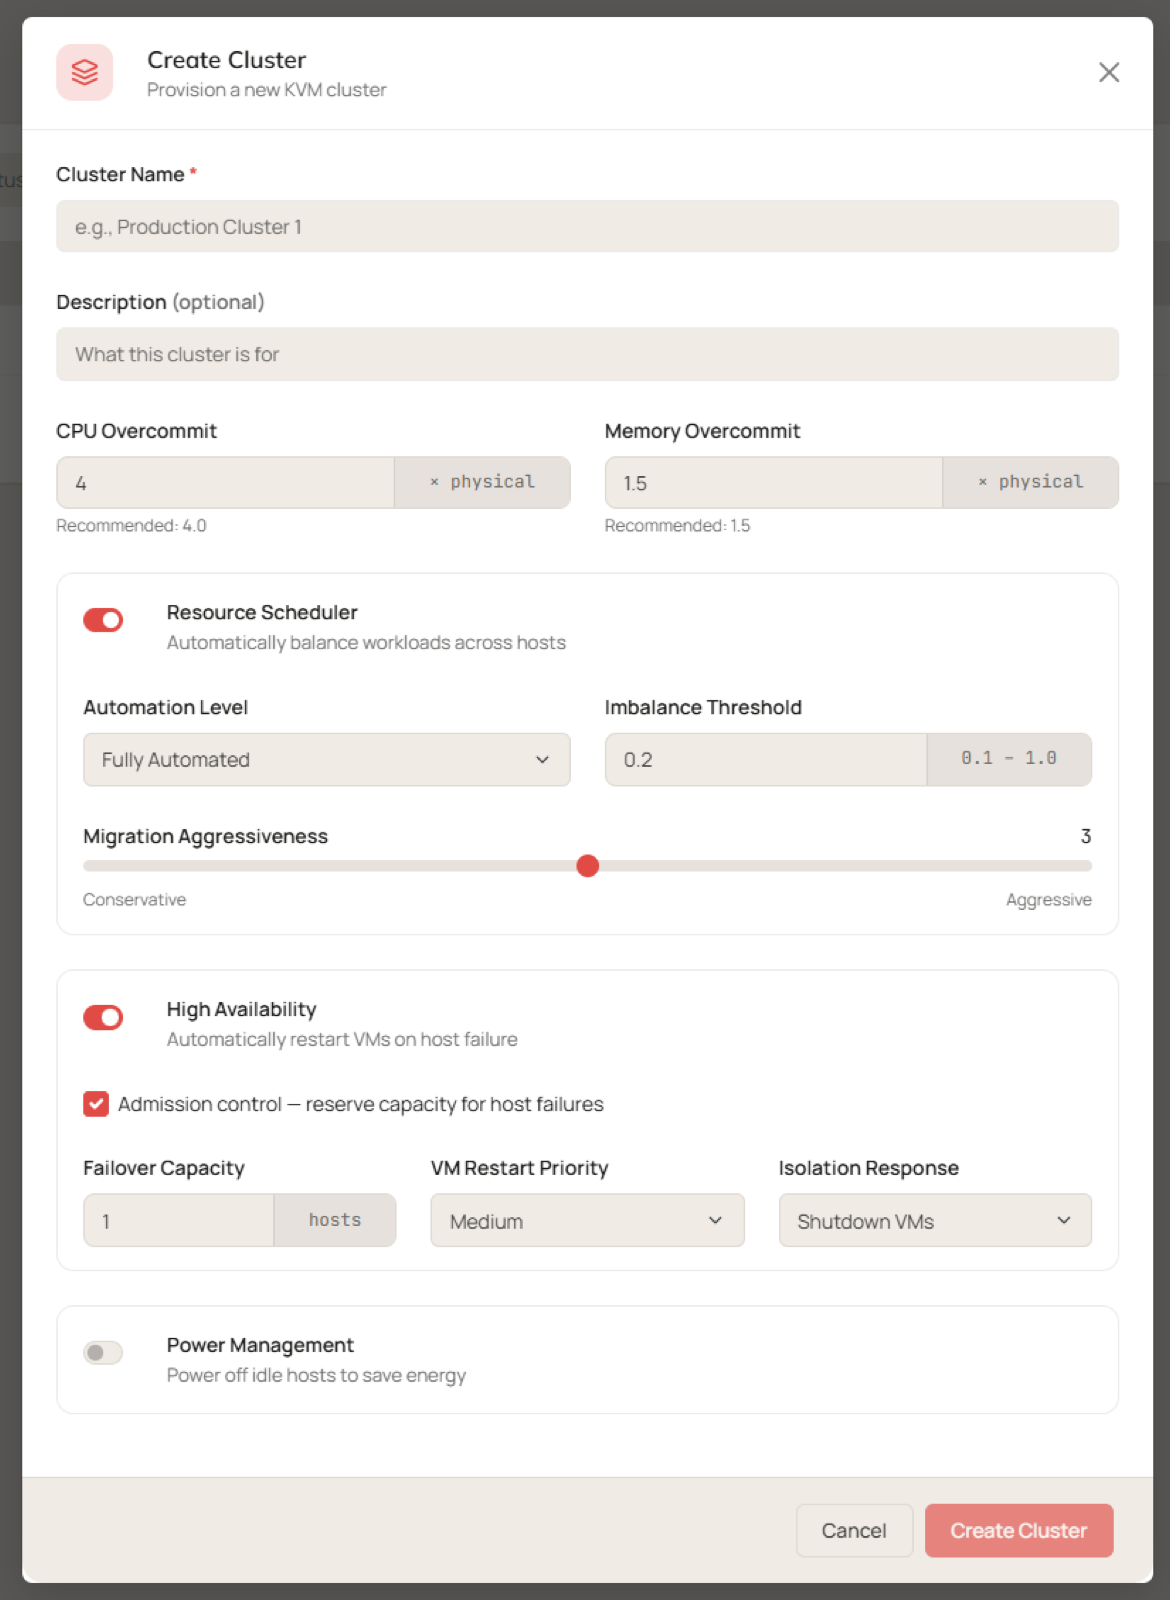Disable the Resource Scheduler toggle
1170x1600 pixels.
[103, 620]
